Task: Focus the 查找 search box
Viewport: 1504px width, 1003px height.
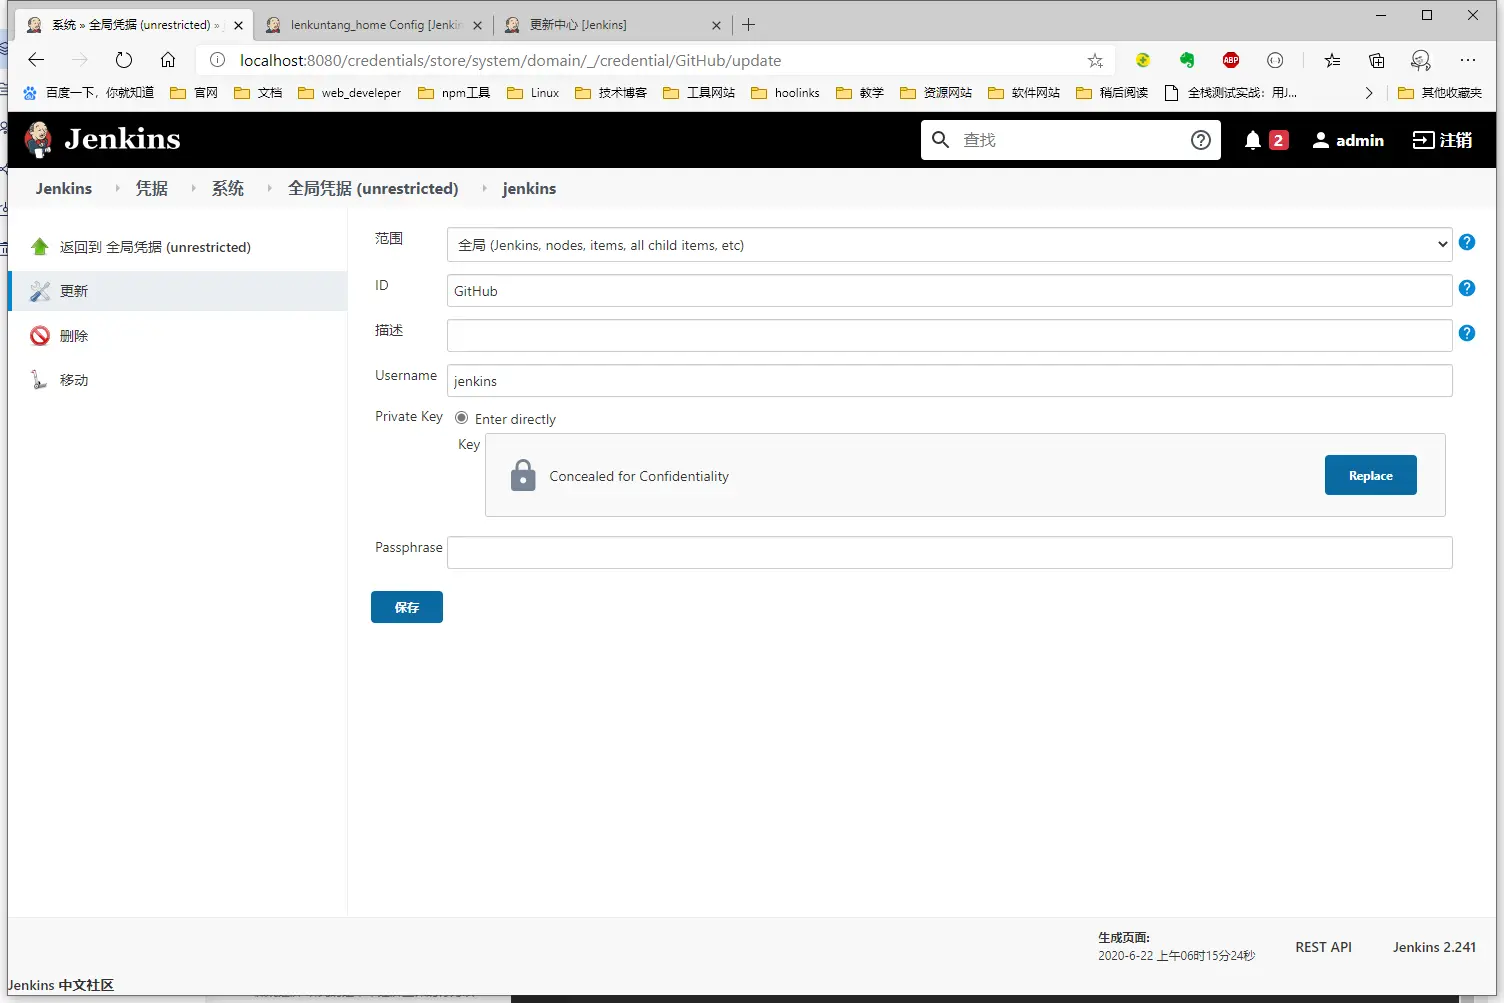Action: pyautogui.click(x=1071, y=140)
